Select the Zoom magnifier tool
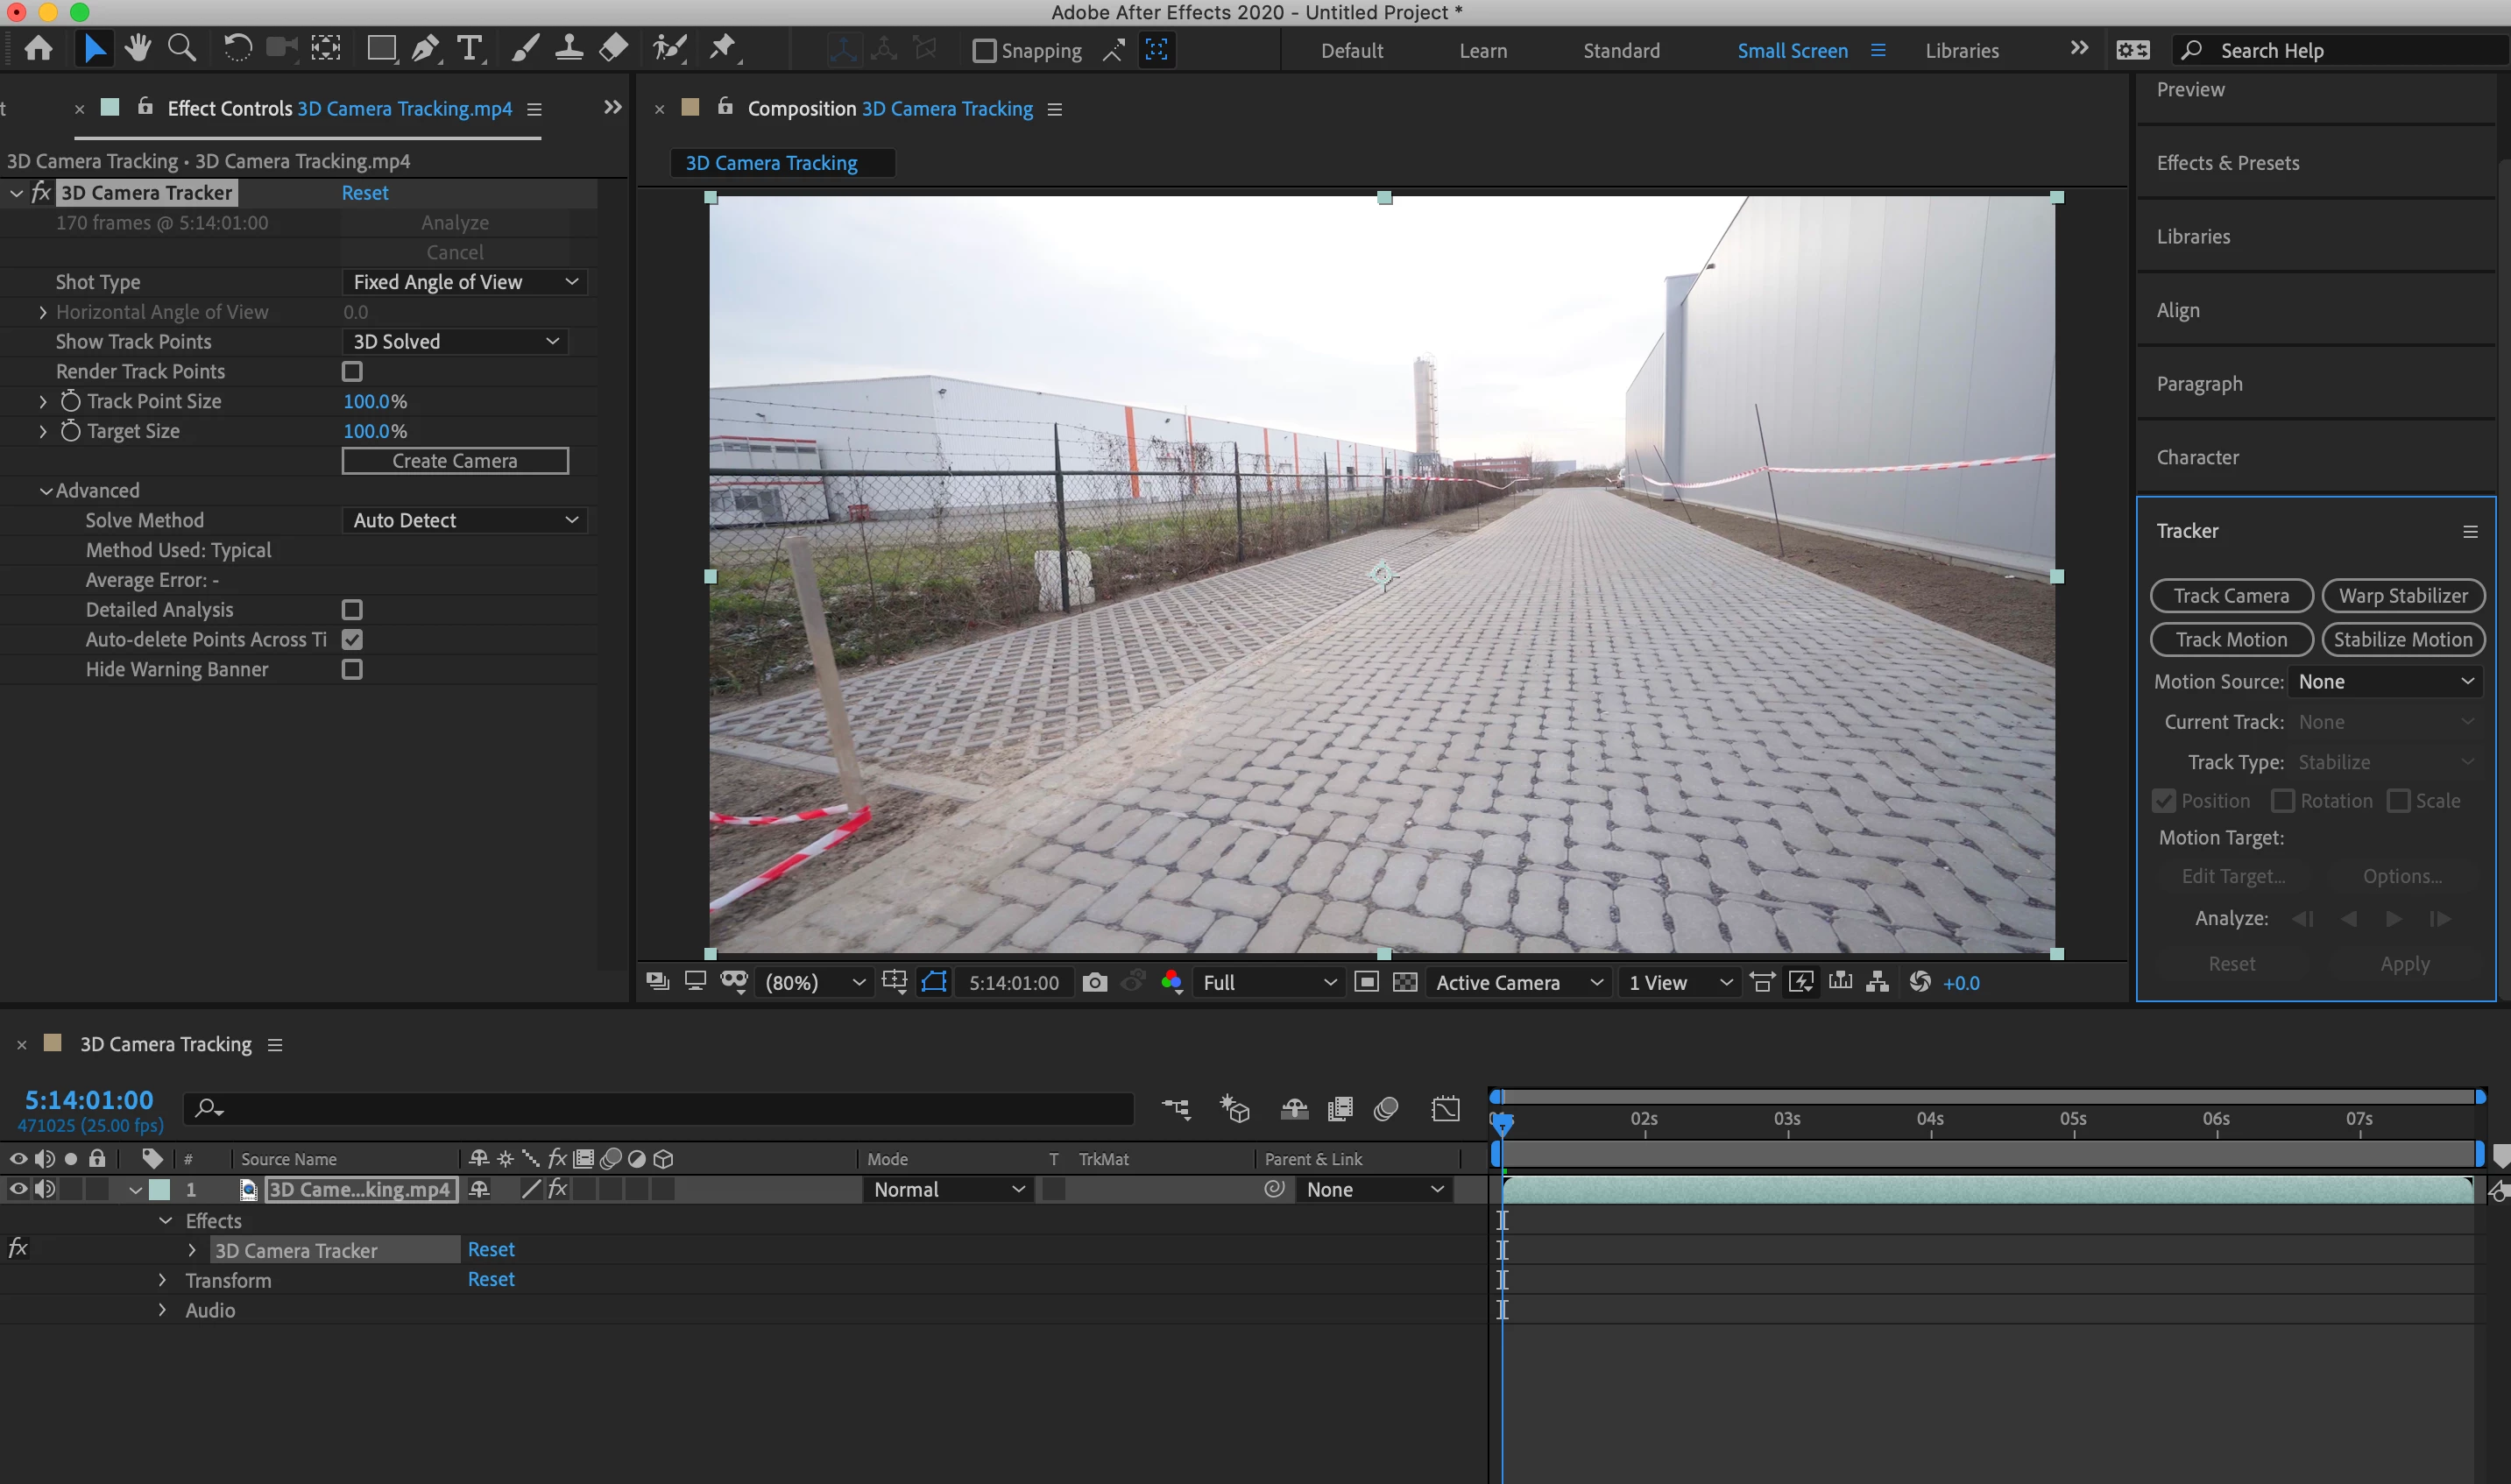2511x1484 pixels. [x=181, y=48]
